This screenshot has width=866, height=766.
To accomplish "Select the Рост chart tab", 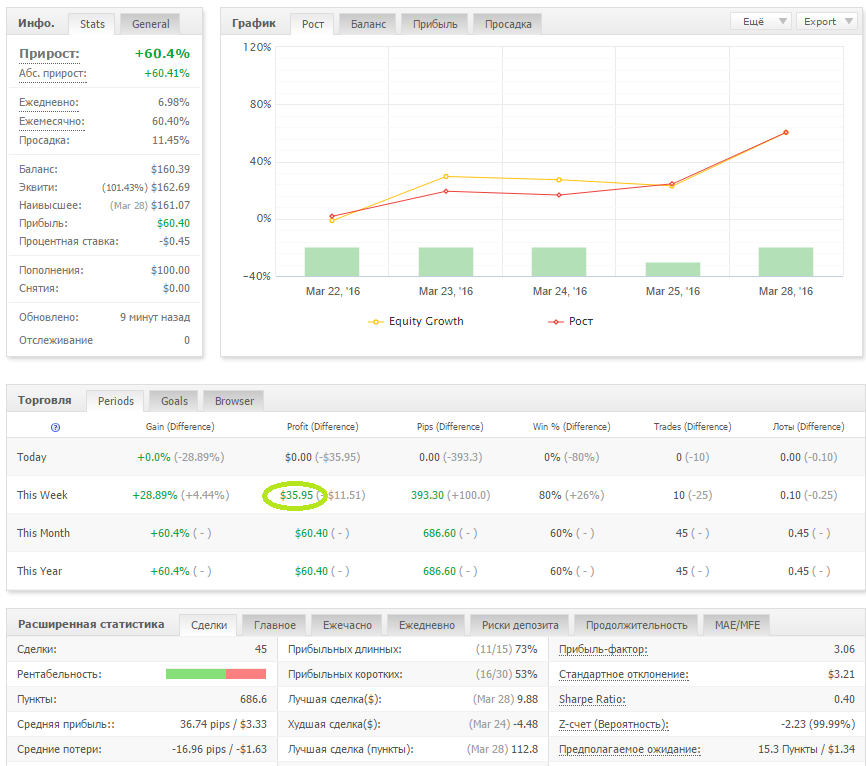I will (x=313, y=24).
